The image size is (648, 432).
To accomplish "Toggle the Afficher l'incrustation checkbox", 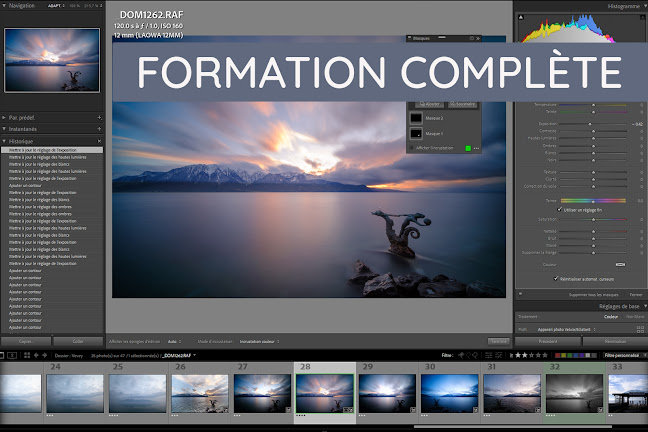I will (x=411, y=148).
